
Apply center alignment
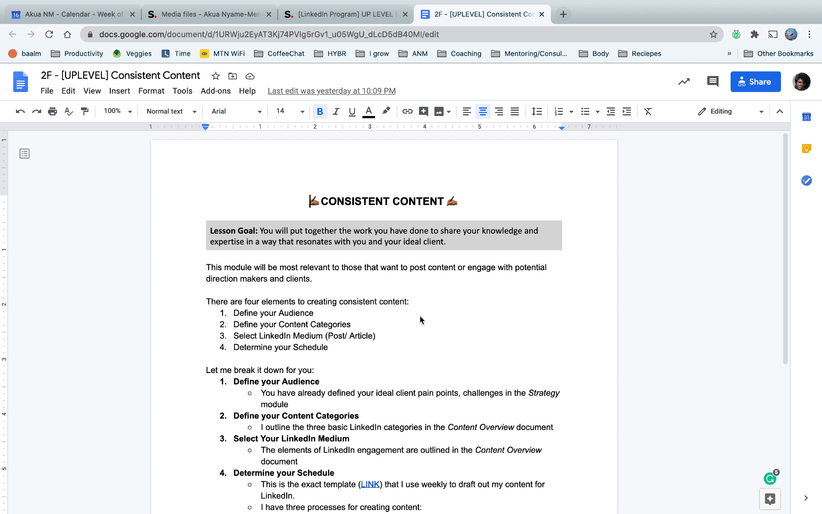tap(483, 111)
